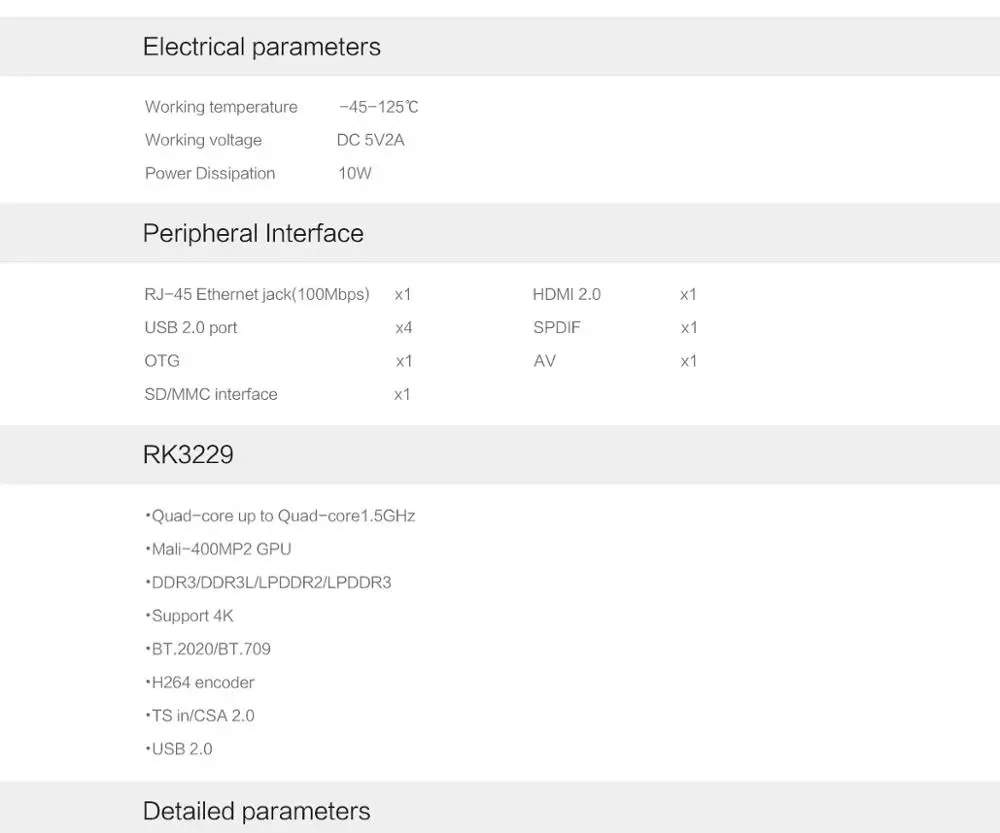Select the Mali-400MP2 GPU bullet
Viewport: 1000px width, 833px height.
tap(218, 549)
